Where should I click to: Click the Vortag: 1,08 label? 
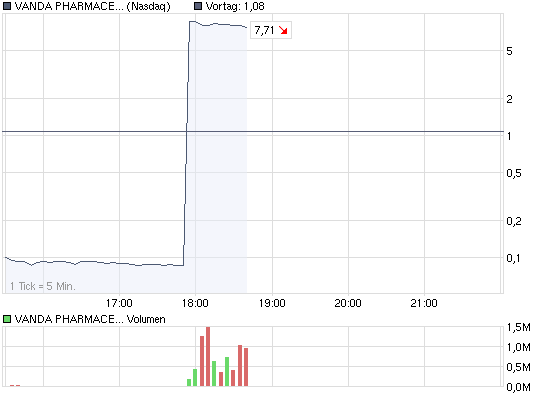click(x=235, y=6)
